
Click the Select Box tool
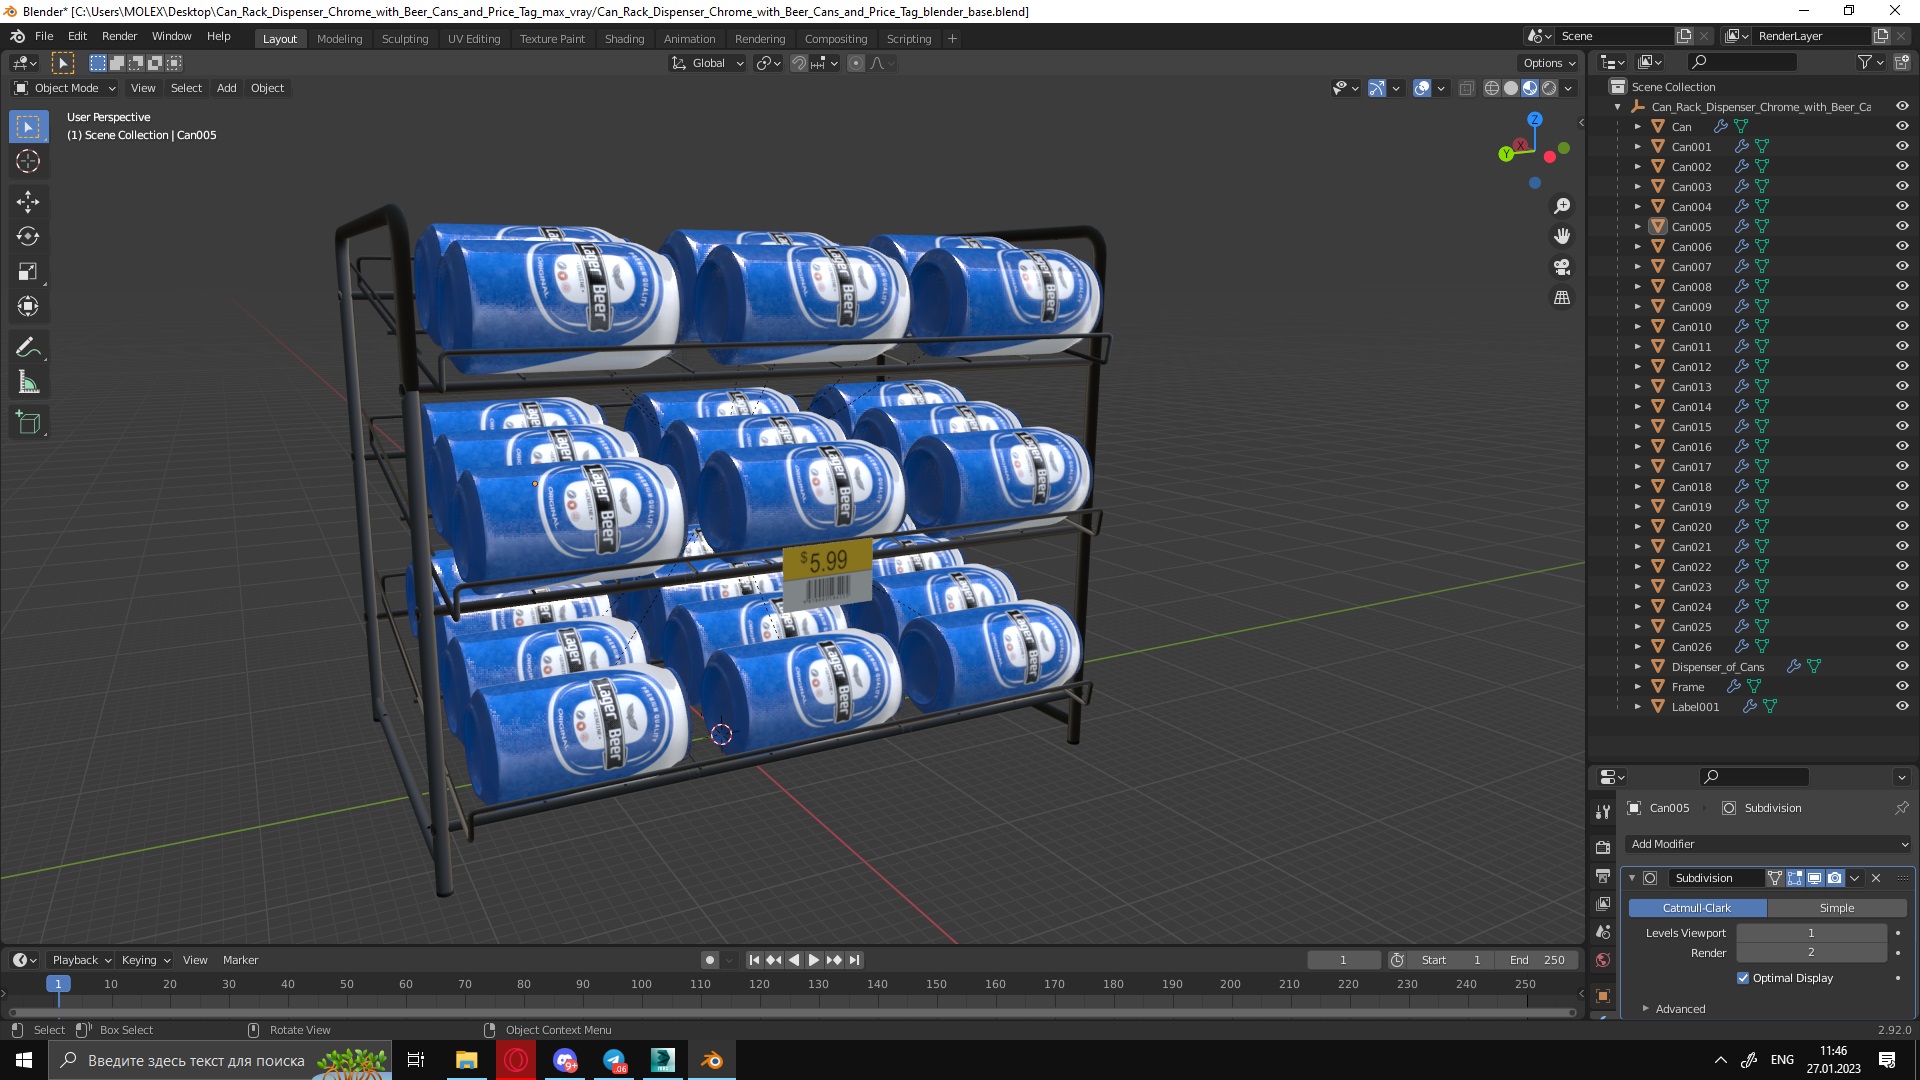[28, 127]
